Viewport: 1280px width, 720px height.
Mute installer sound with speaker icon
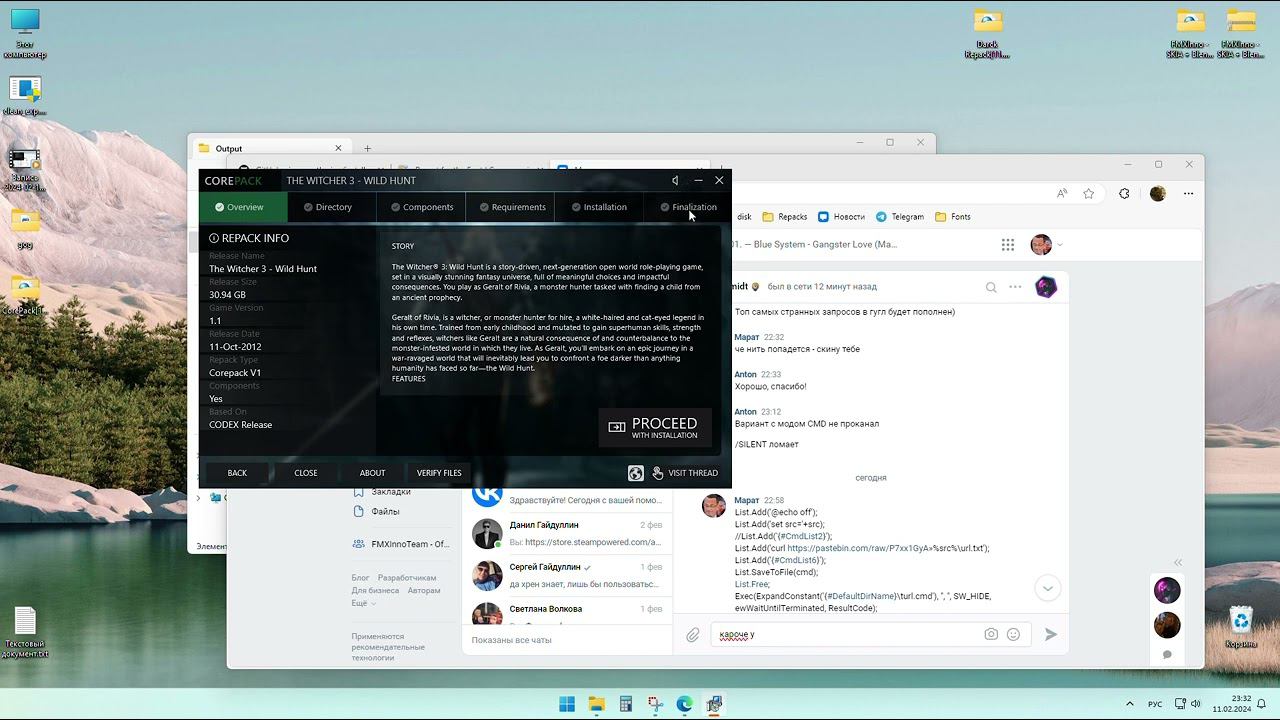coord(675,180)
